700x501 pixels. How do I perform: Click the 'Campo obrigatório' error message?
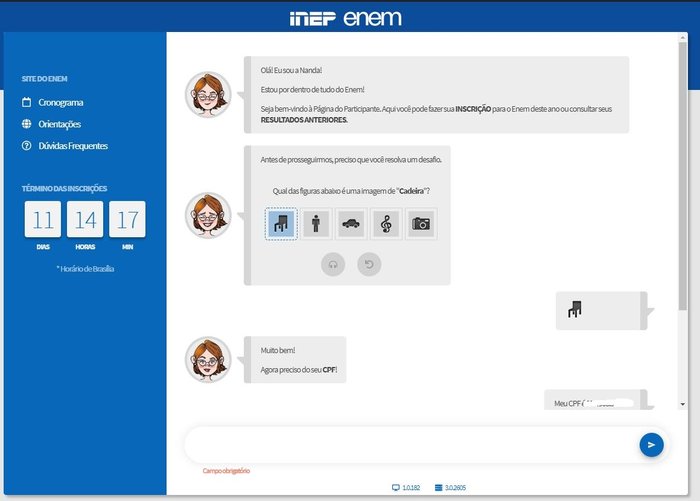coord(226,471)
